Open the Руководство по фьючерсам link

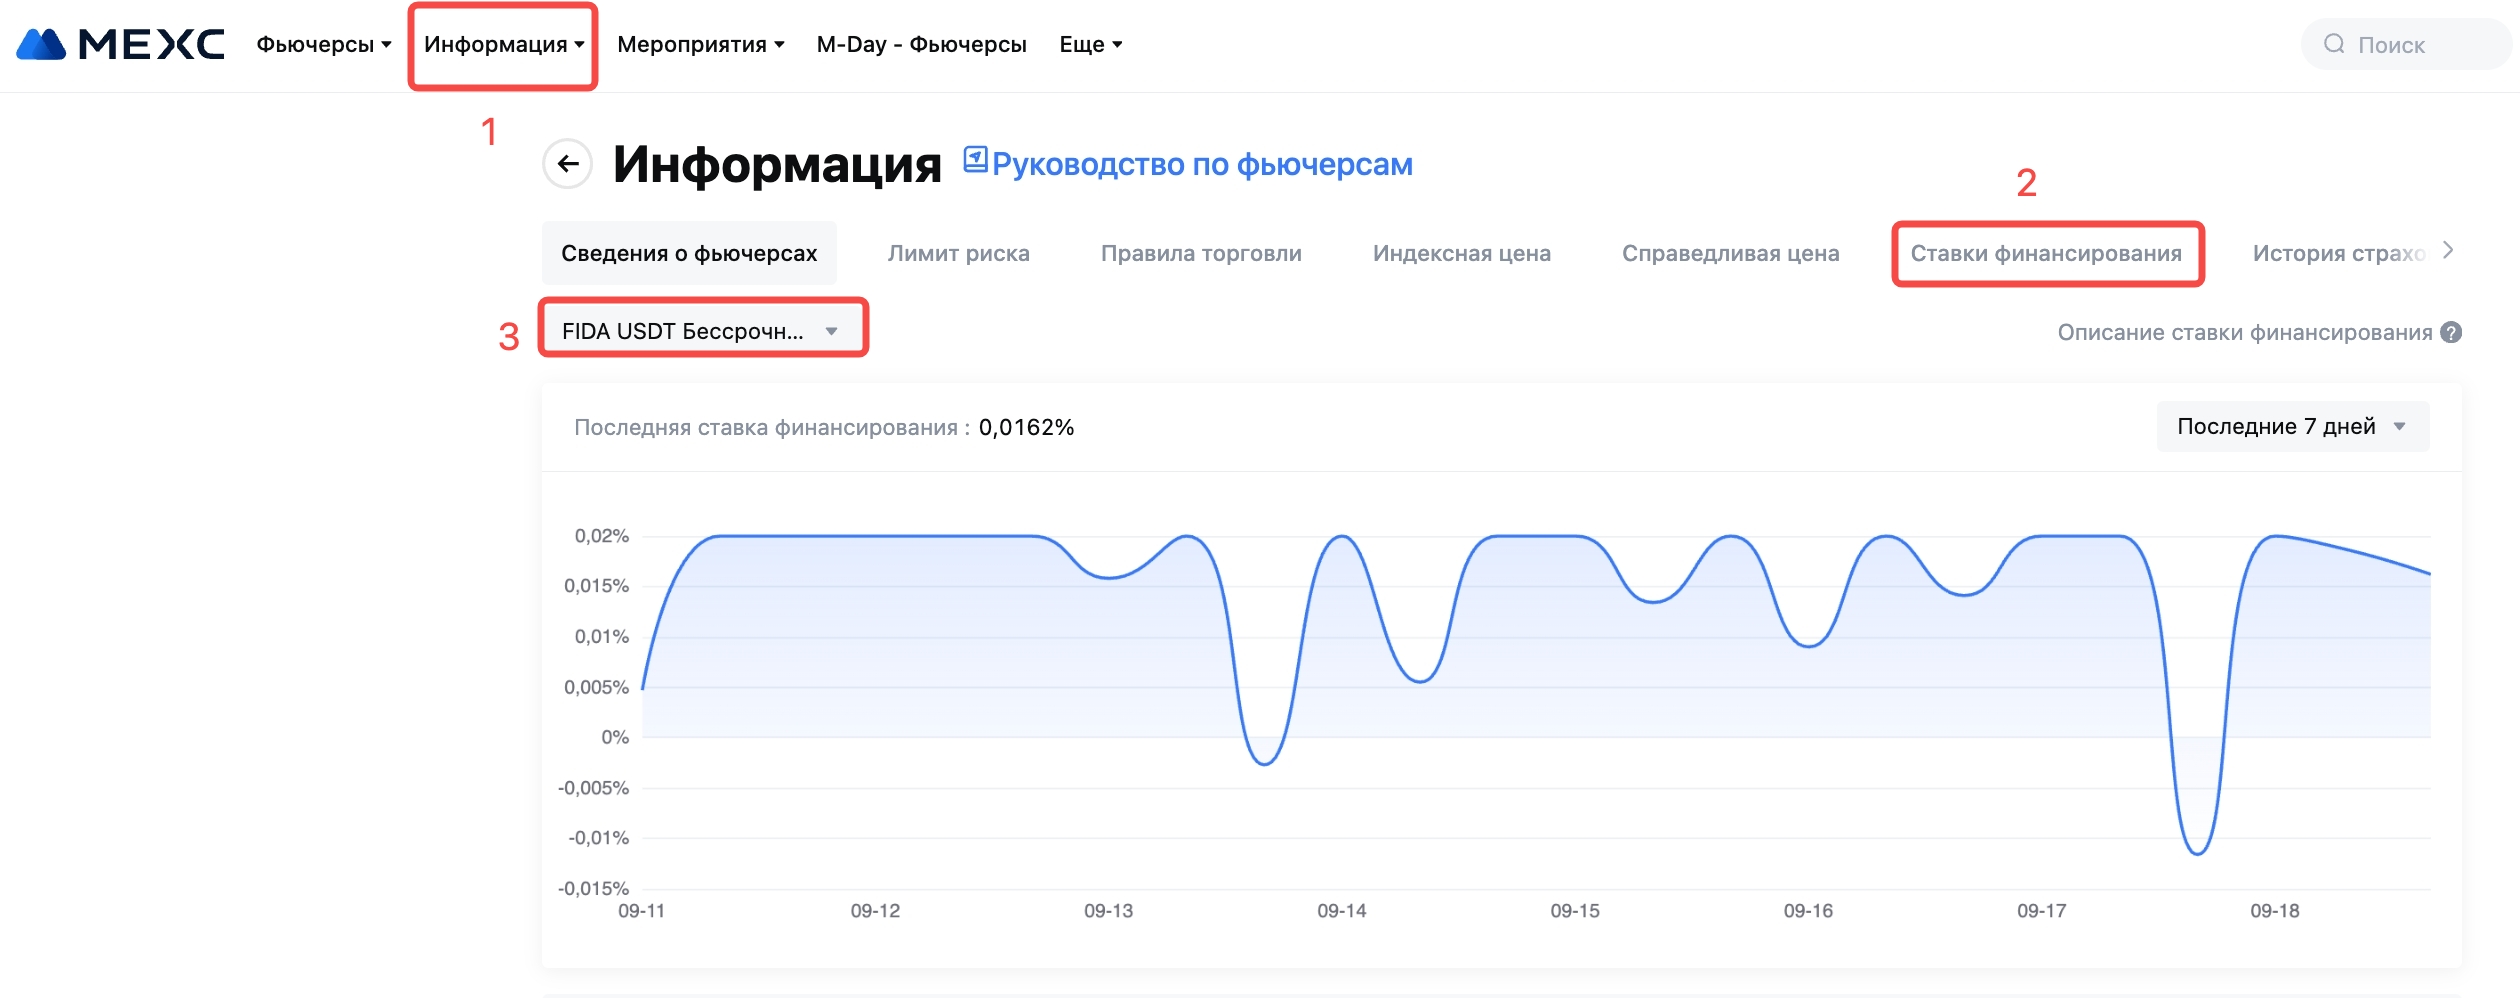pyautogui.click(x=1202, y=165)
